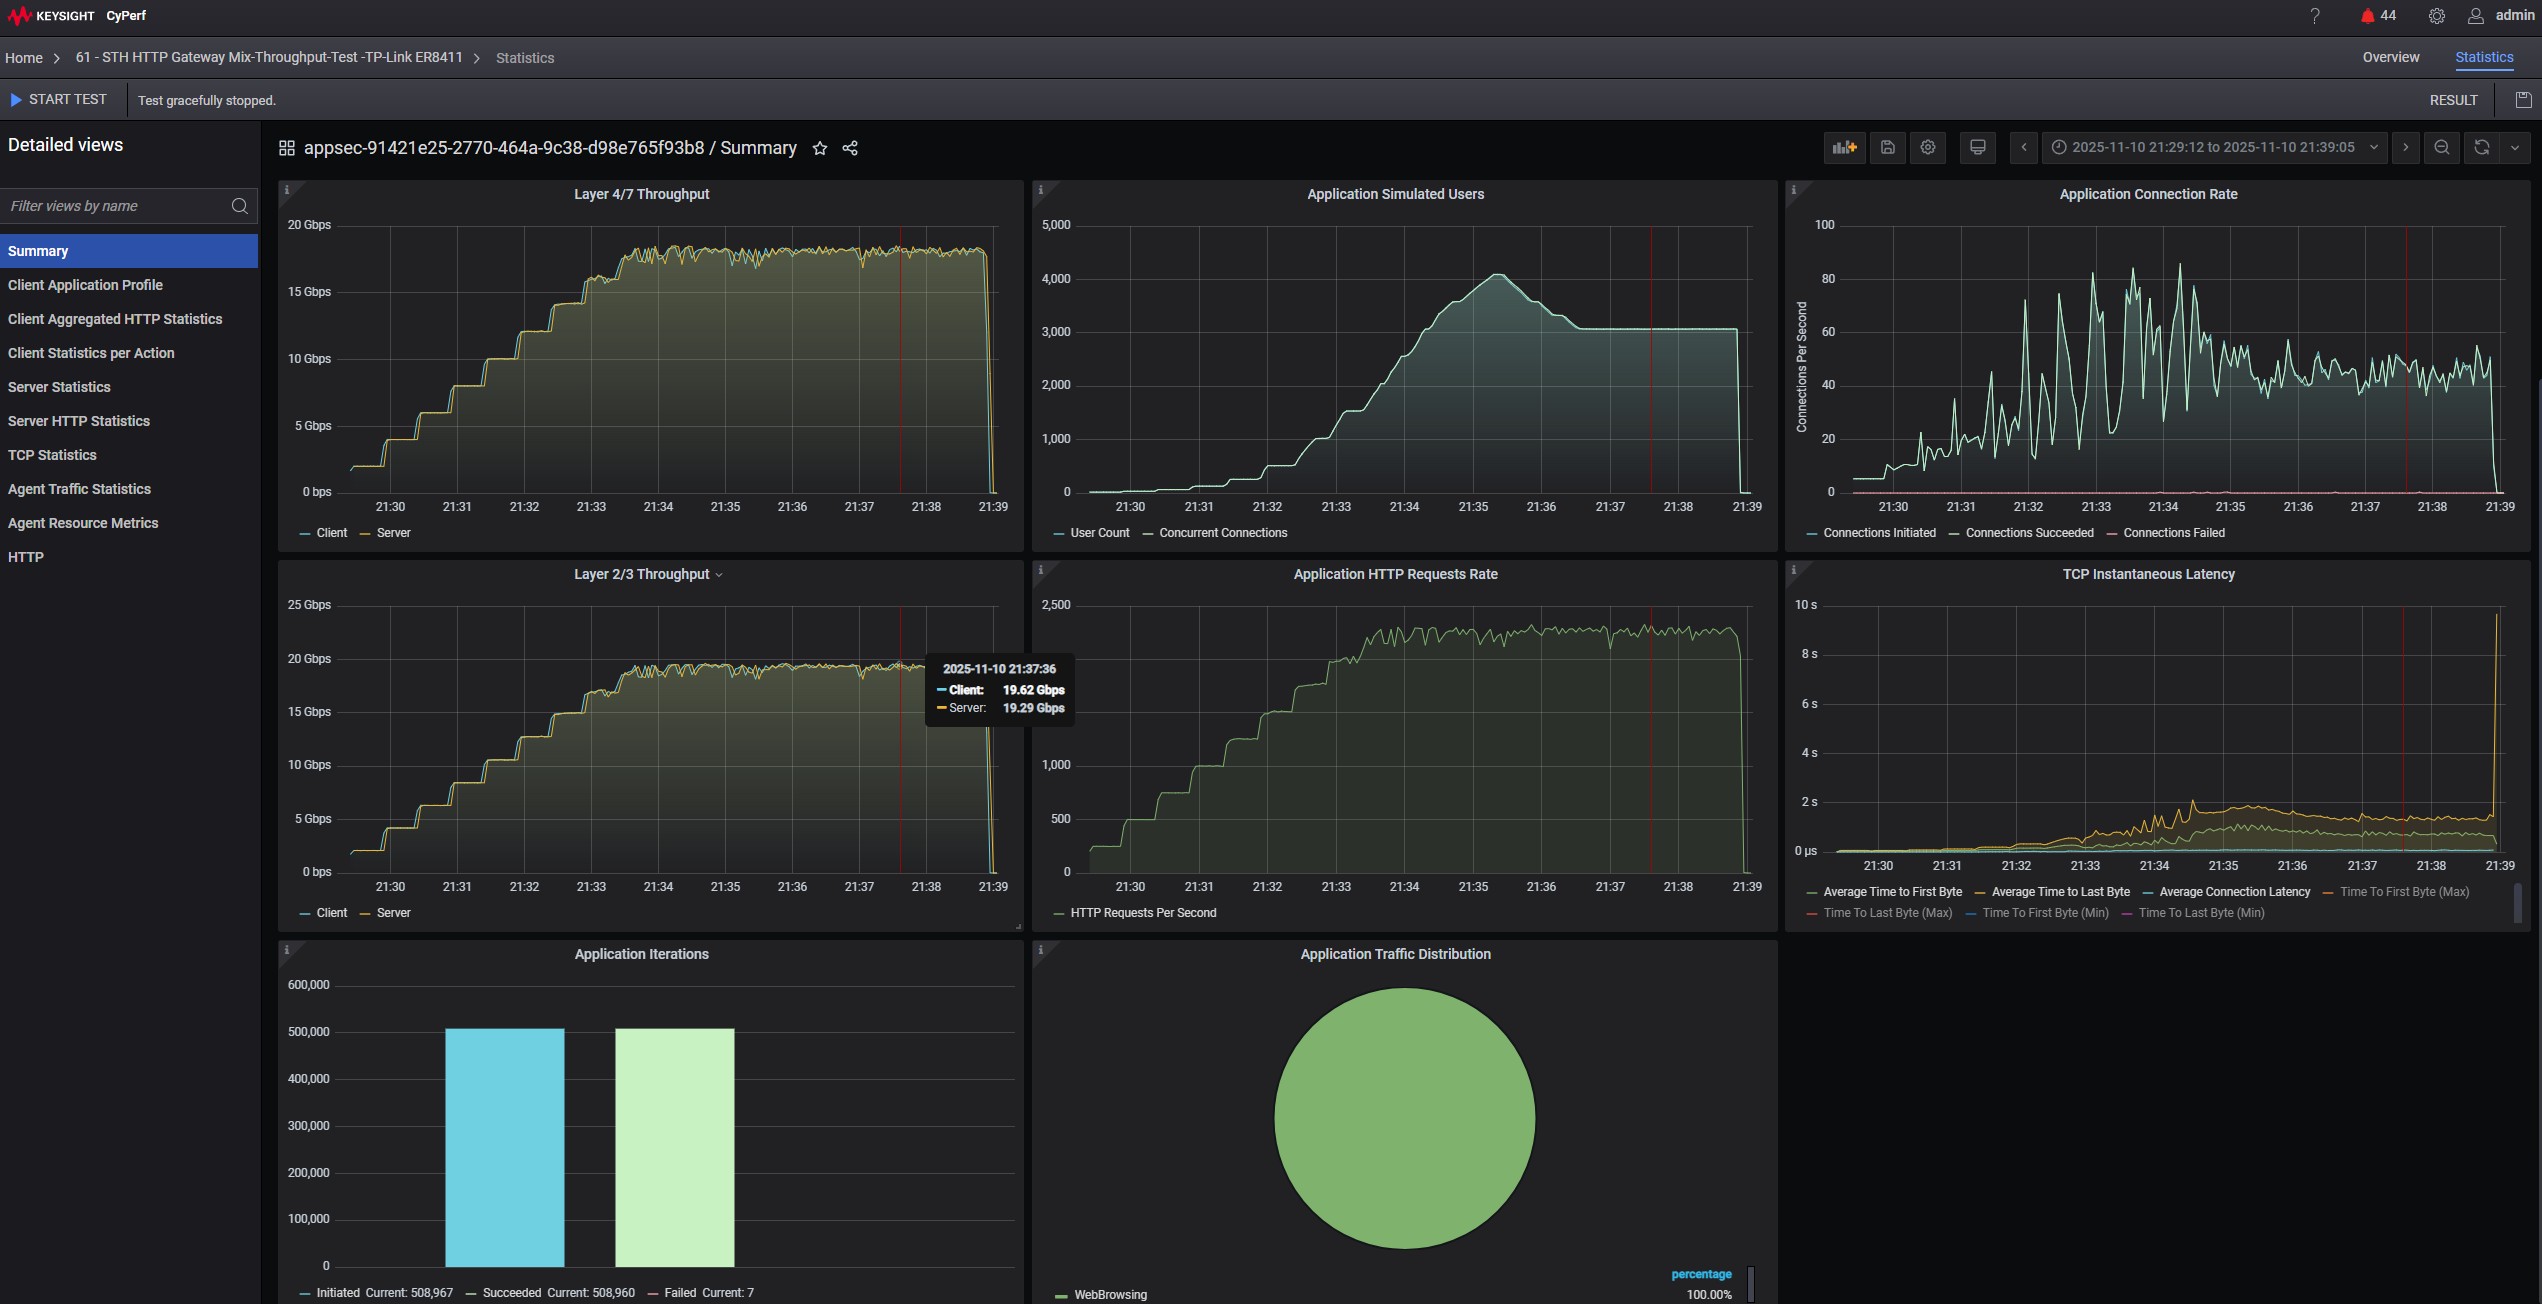Share the dashboard via share icon

click(x=850, y=149)
